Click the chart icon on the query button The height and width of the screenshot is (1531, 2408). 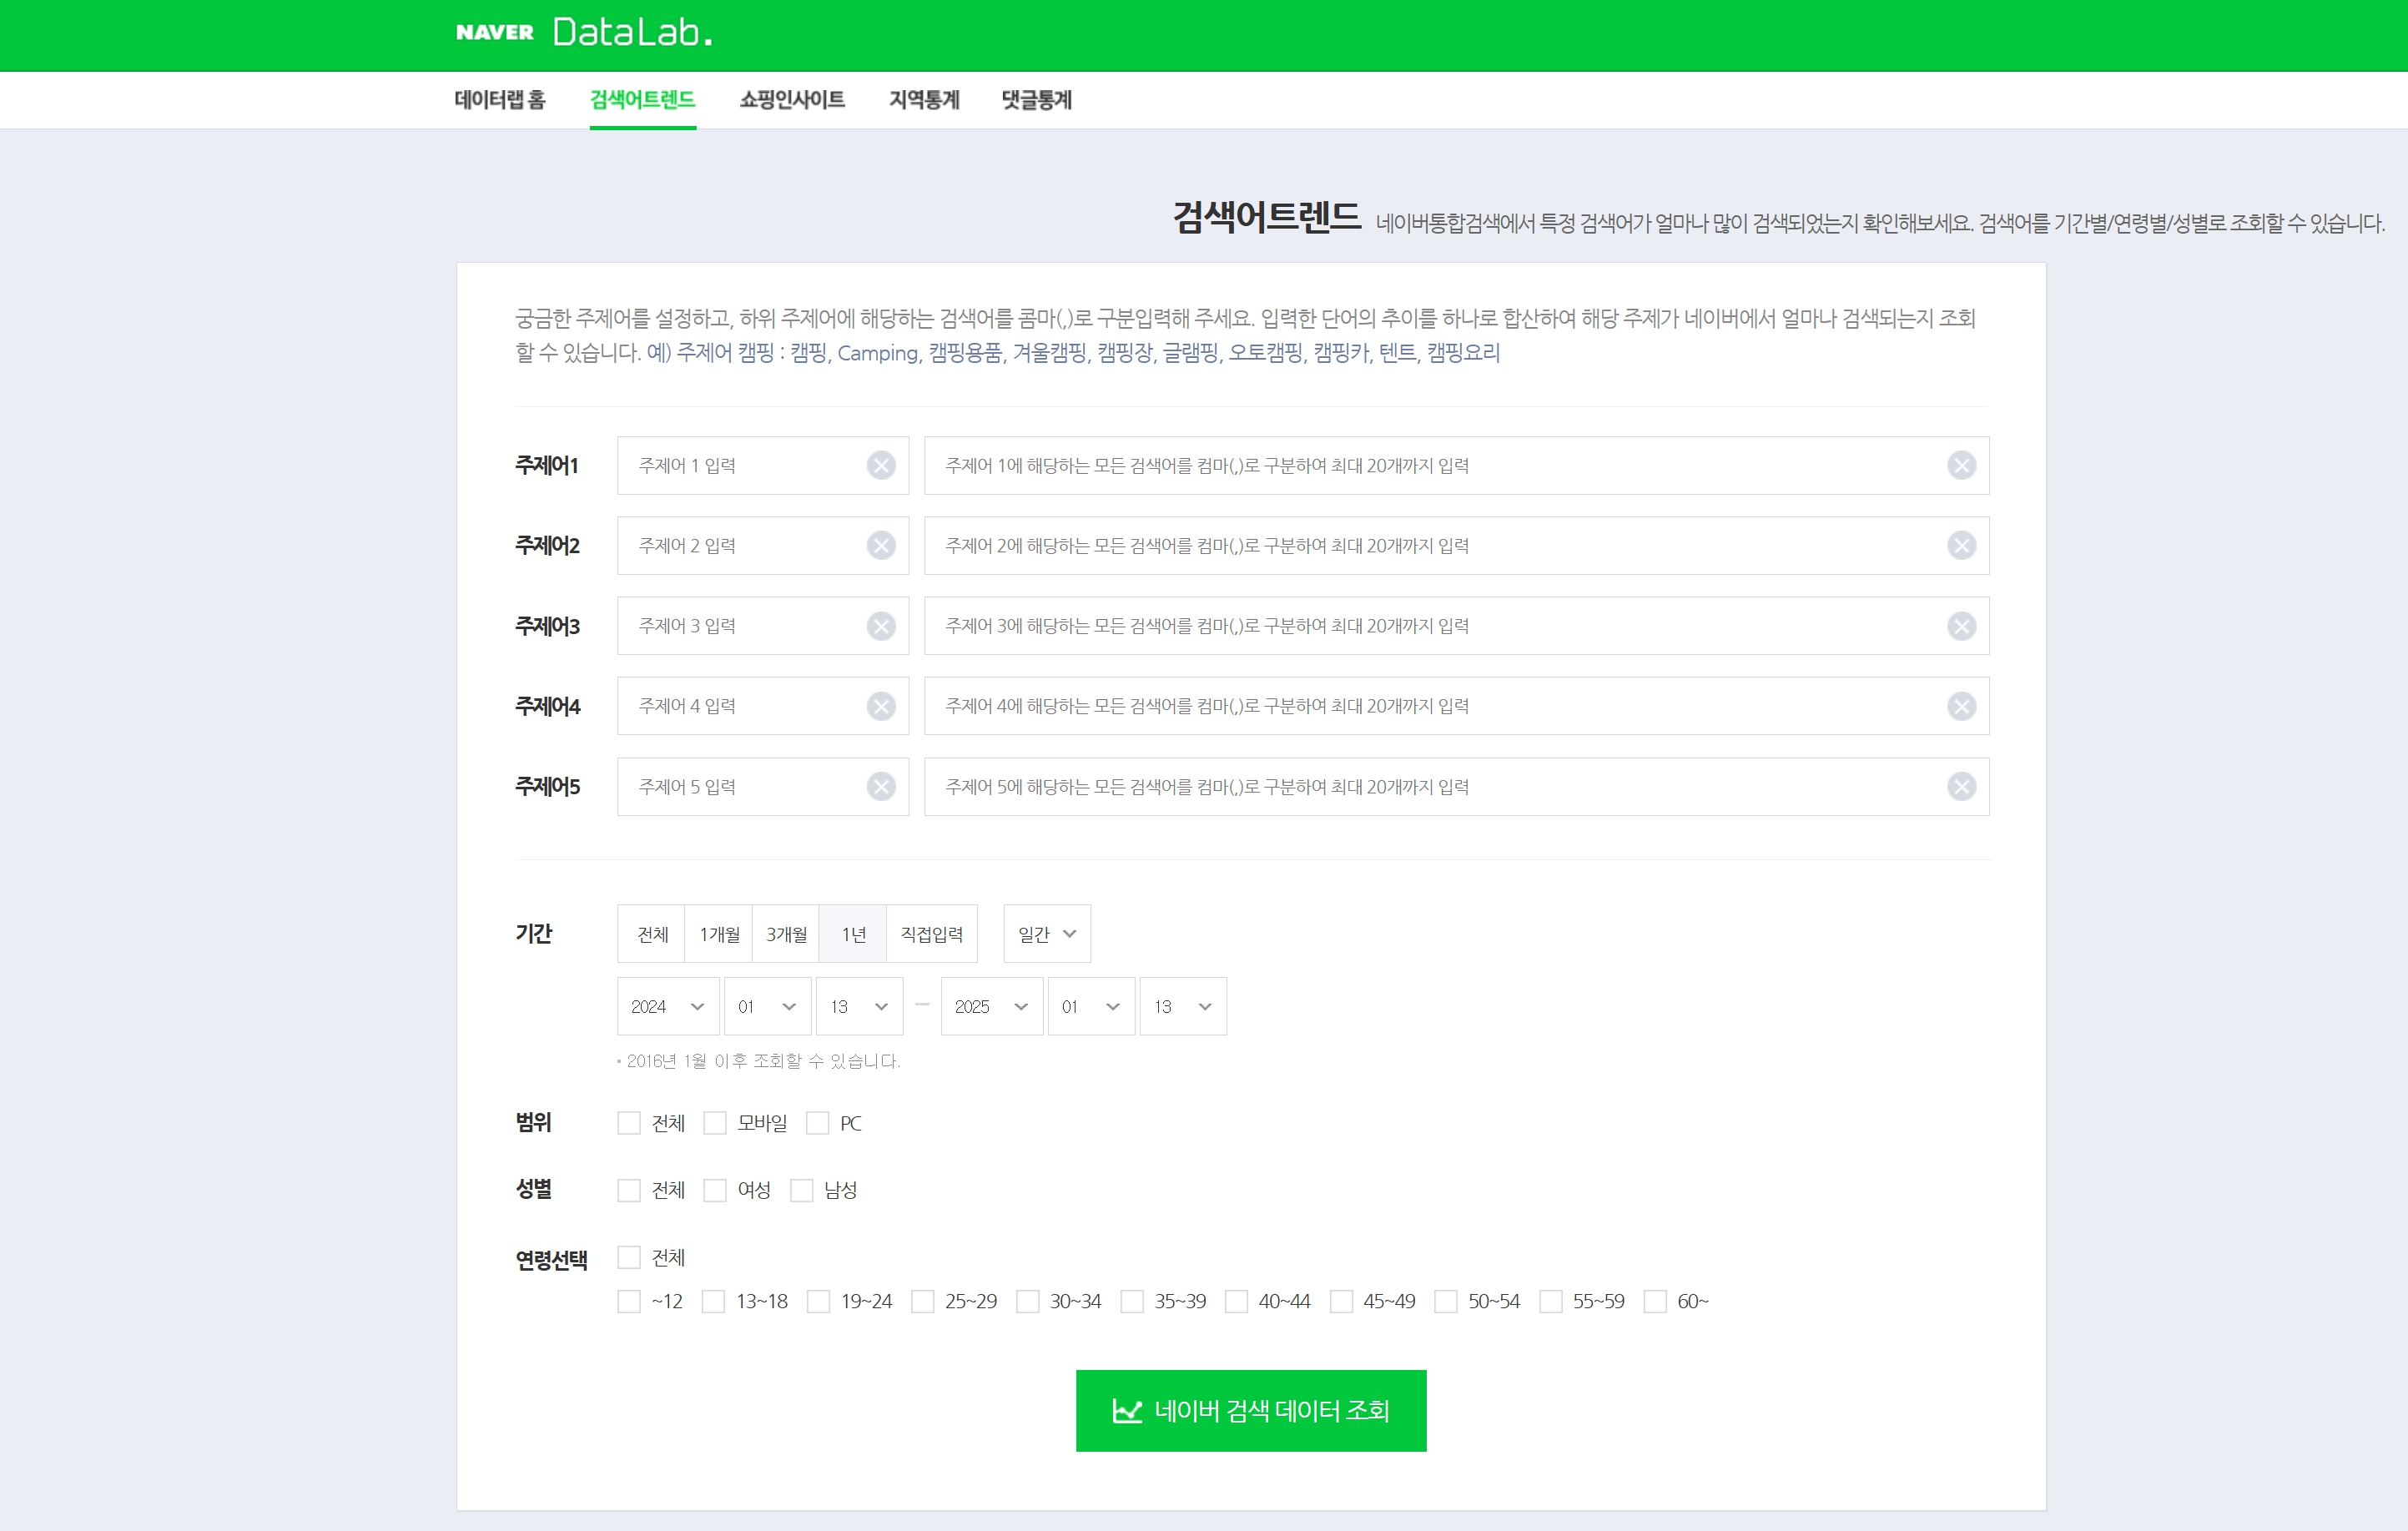click(1128, 1409)
